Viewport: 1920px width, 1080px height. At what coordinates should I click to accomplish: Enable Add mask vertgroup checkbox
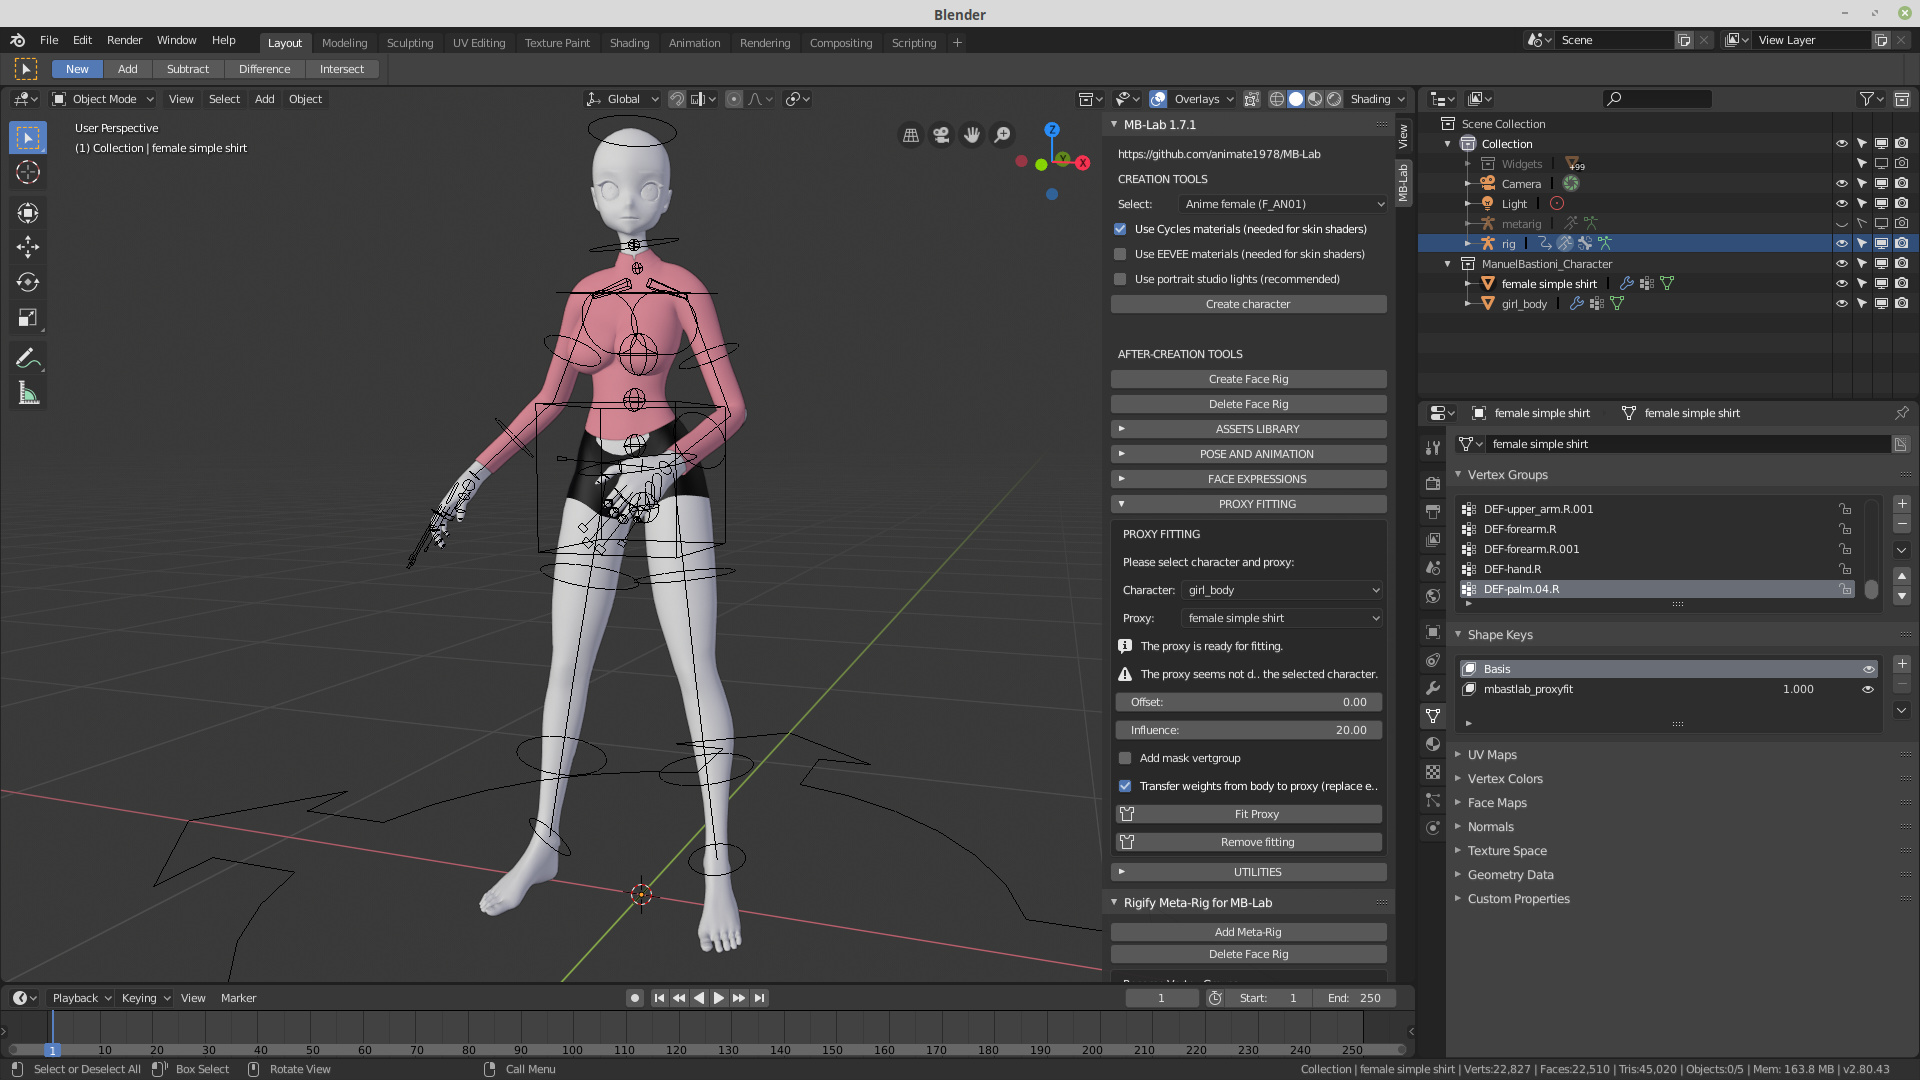(x=1125, y=758)
